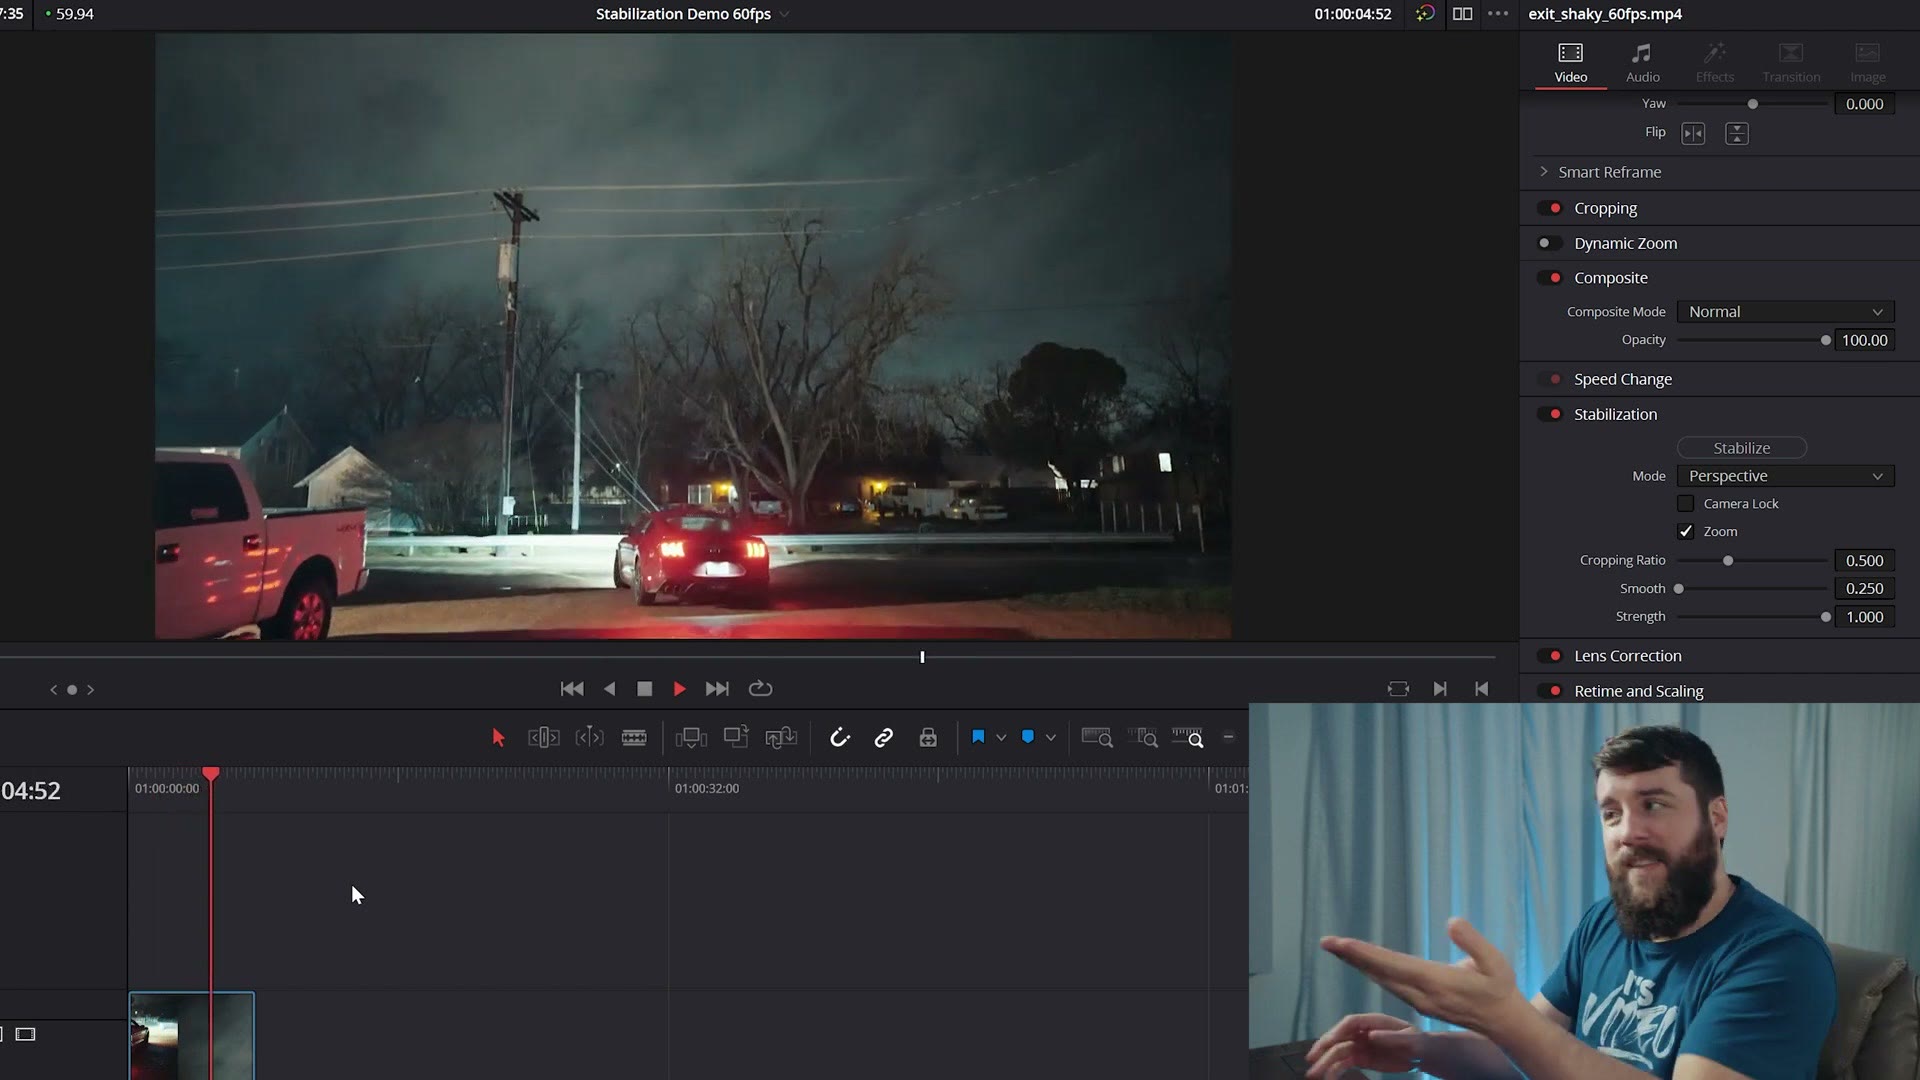This screenshot has height=1080, width=1920.
Task: Click the next keyframe arrow
Action: [x=91, y=690]
